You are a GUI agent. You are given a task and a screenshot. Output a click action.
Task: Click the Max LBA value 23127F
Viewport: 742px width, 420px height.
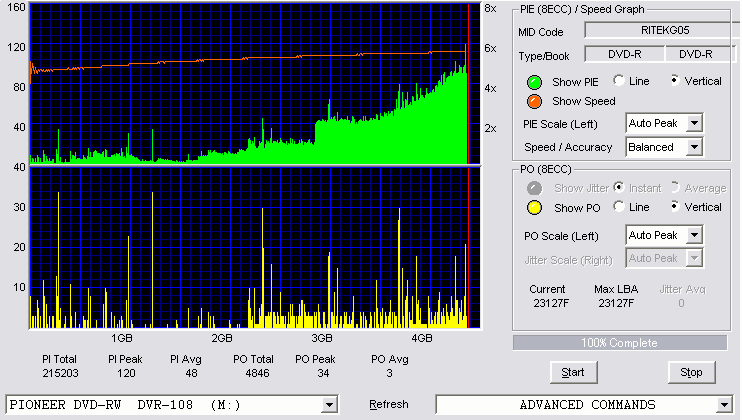coord(616,303)
